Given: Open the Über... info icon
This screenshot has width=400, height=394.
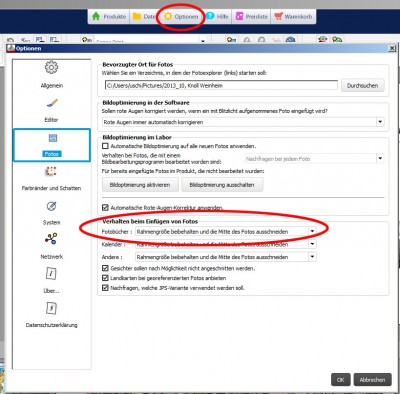Looking at the screenshot, I should (x=51, y=274).
